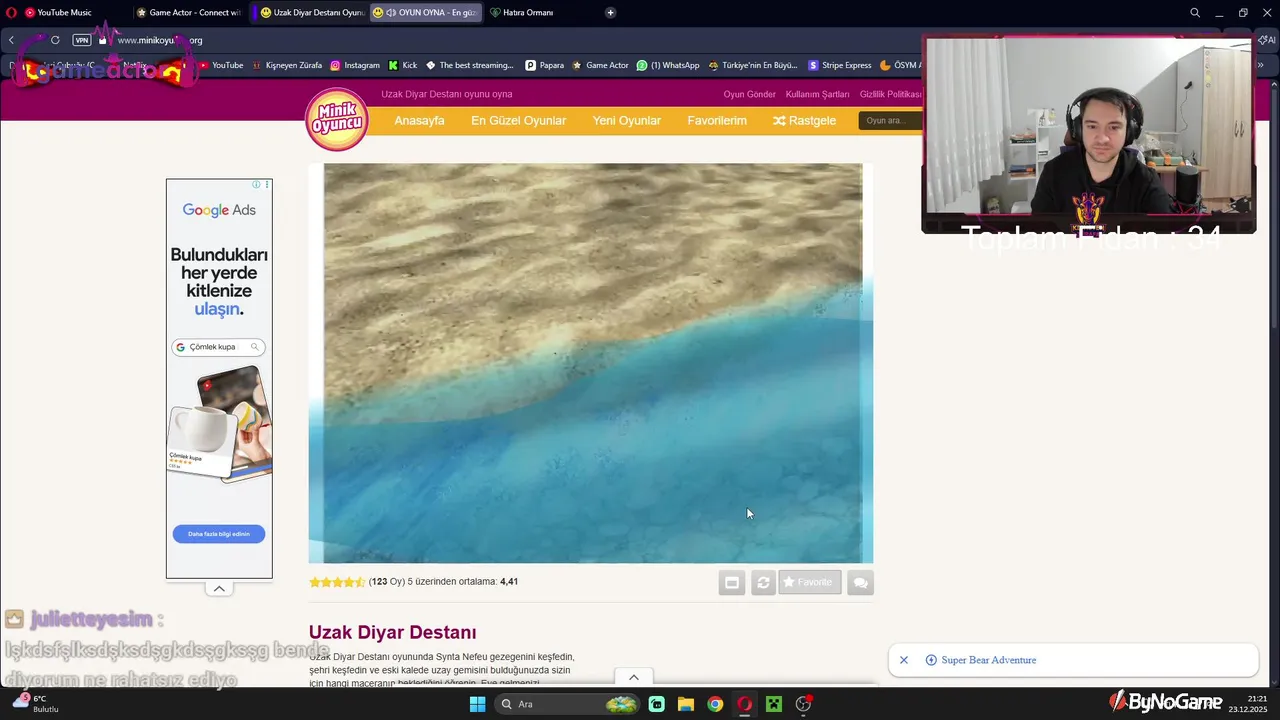
Task: Go back with the browser back arrow
Action: click(12, 40)
